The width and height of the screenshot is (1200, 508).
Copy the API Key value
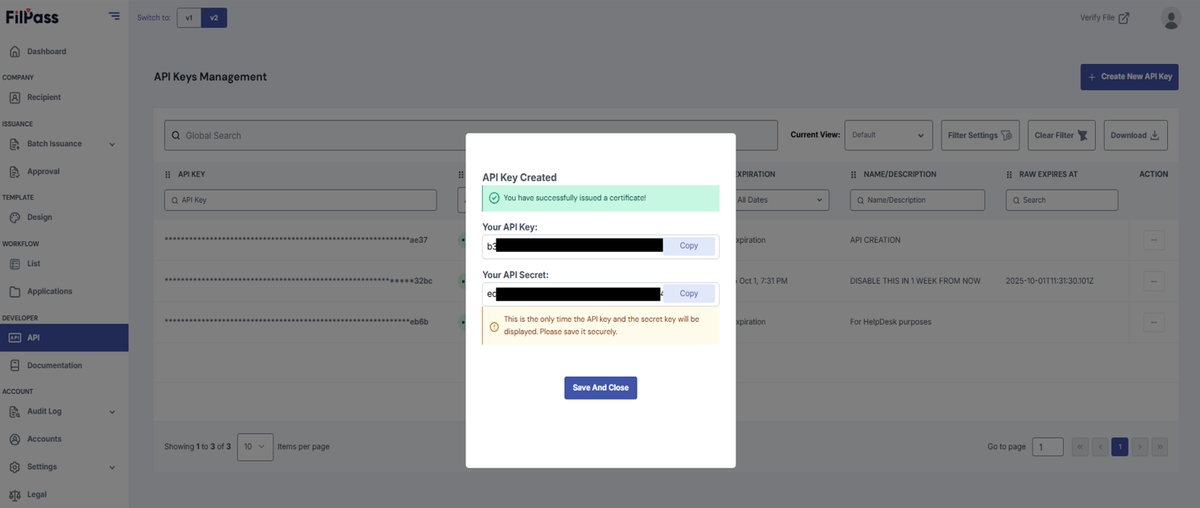point(689,246)
